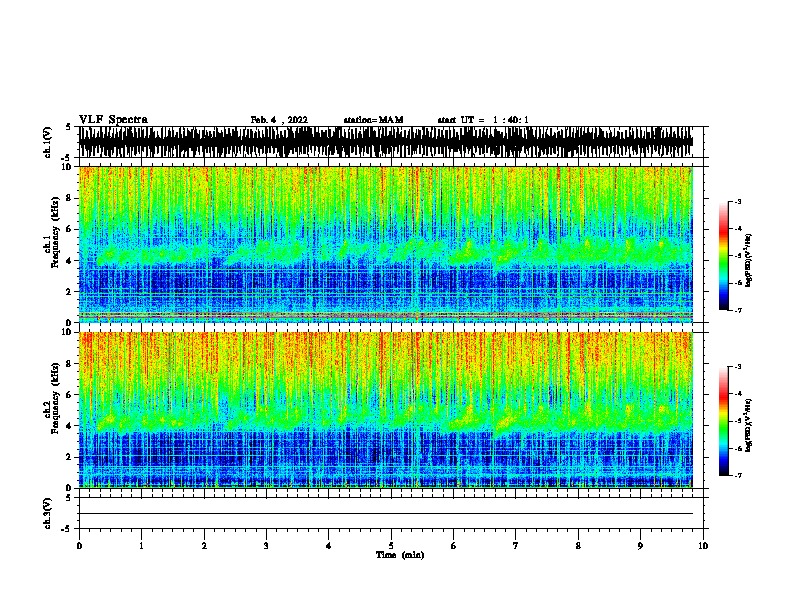Click the ch.2 colorbar log(PSD) label
This screenshot has height=612, width=792.
point(749,426)
